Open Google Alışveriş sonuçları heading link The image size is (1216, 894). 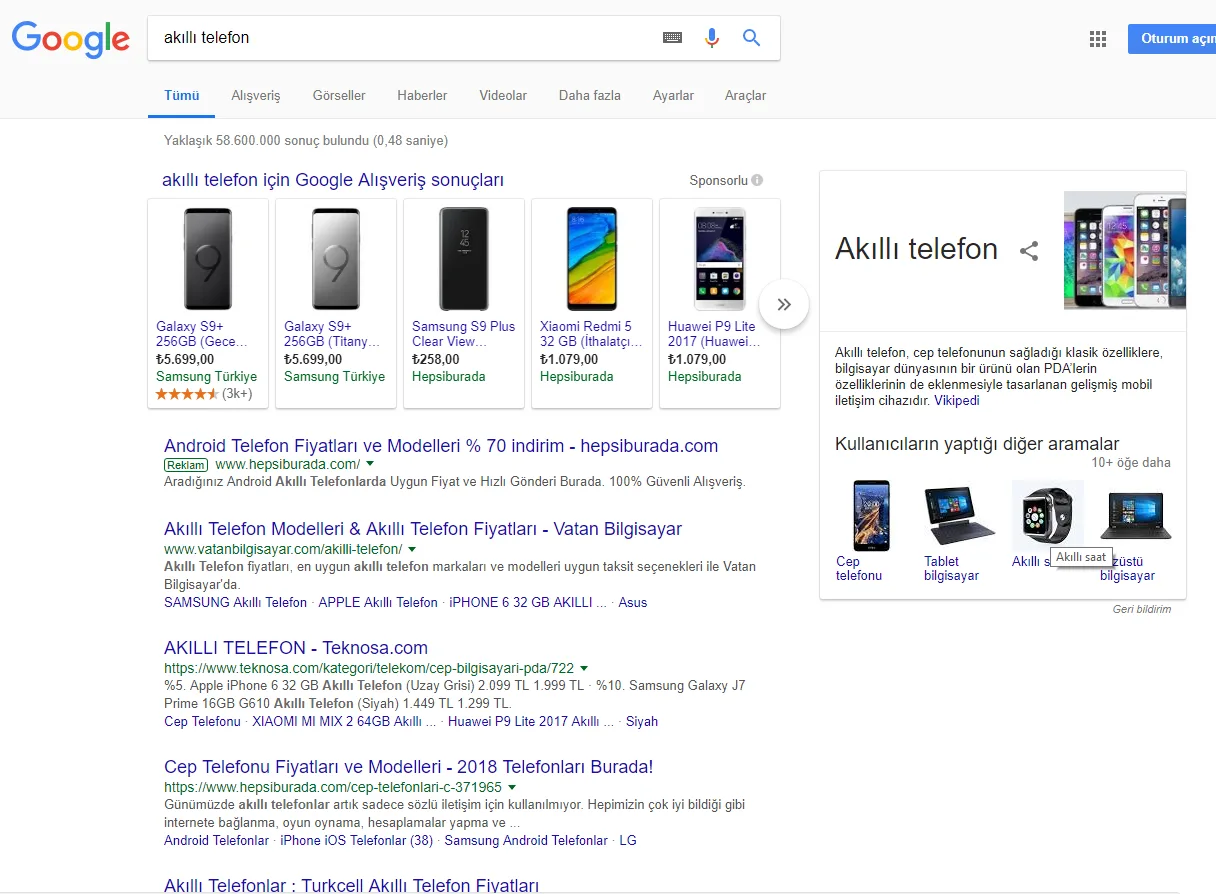coord(333,180)
